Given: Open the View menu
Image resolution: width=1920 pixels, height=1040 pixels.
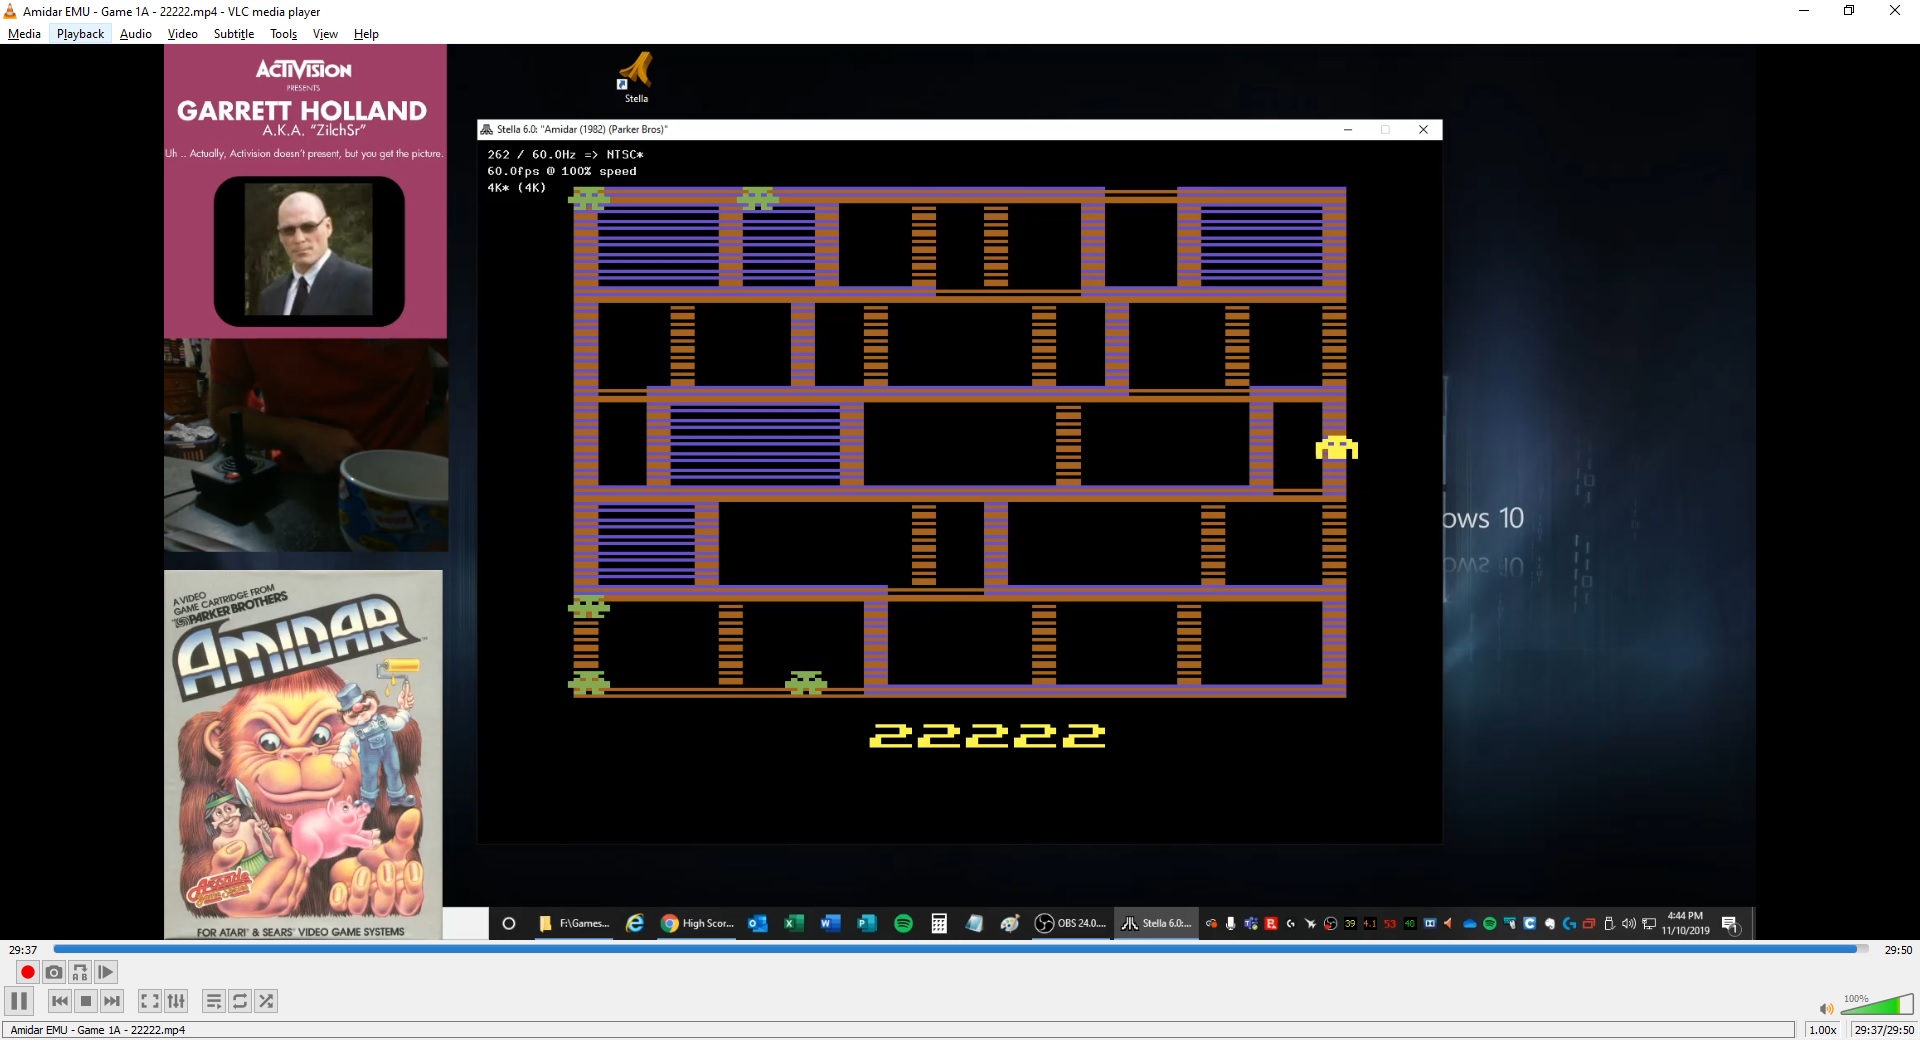Looking at the screenshot, I should (325, 34).
